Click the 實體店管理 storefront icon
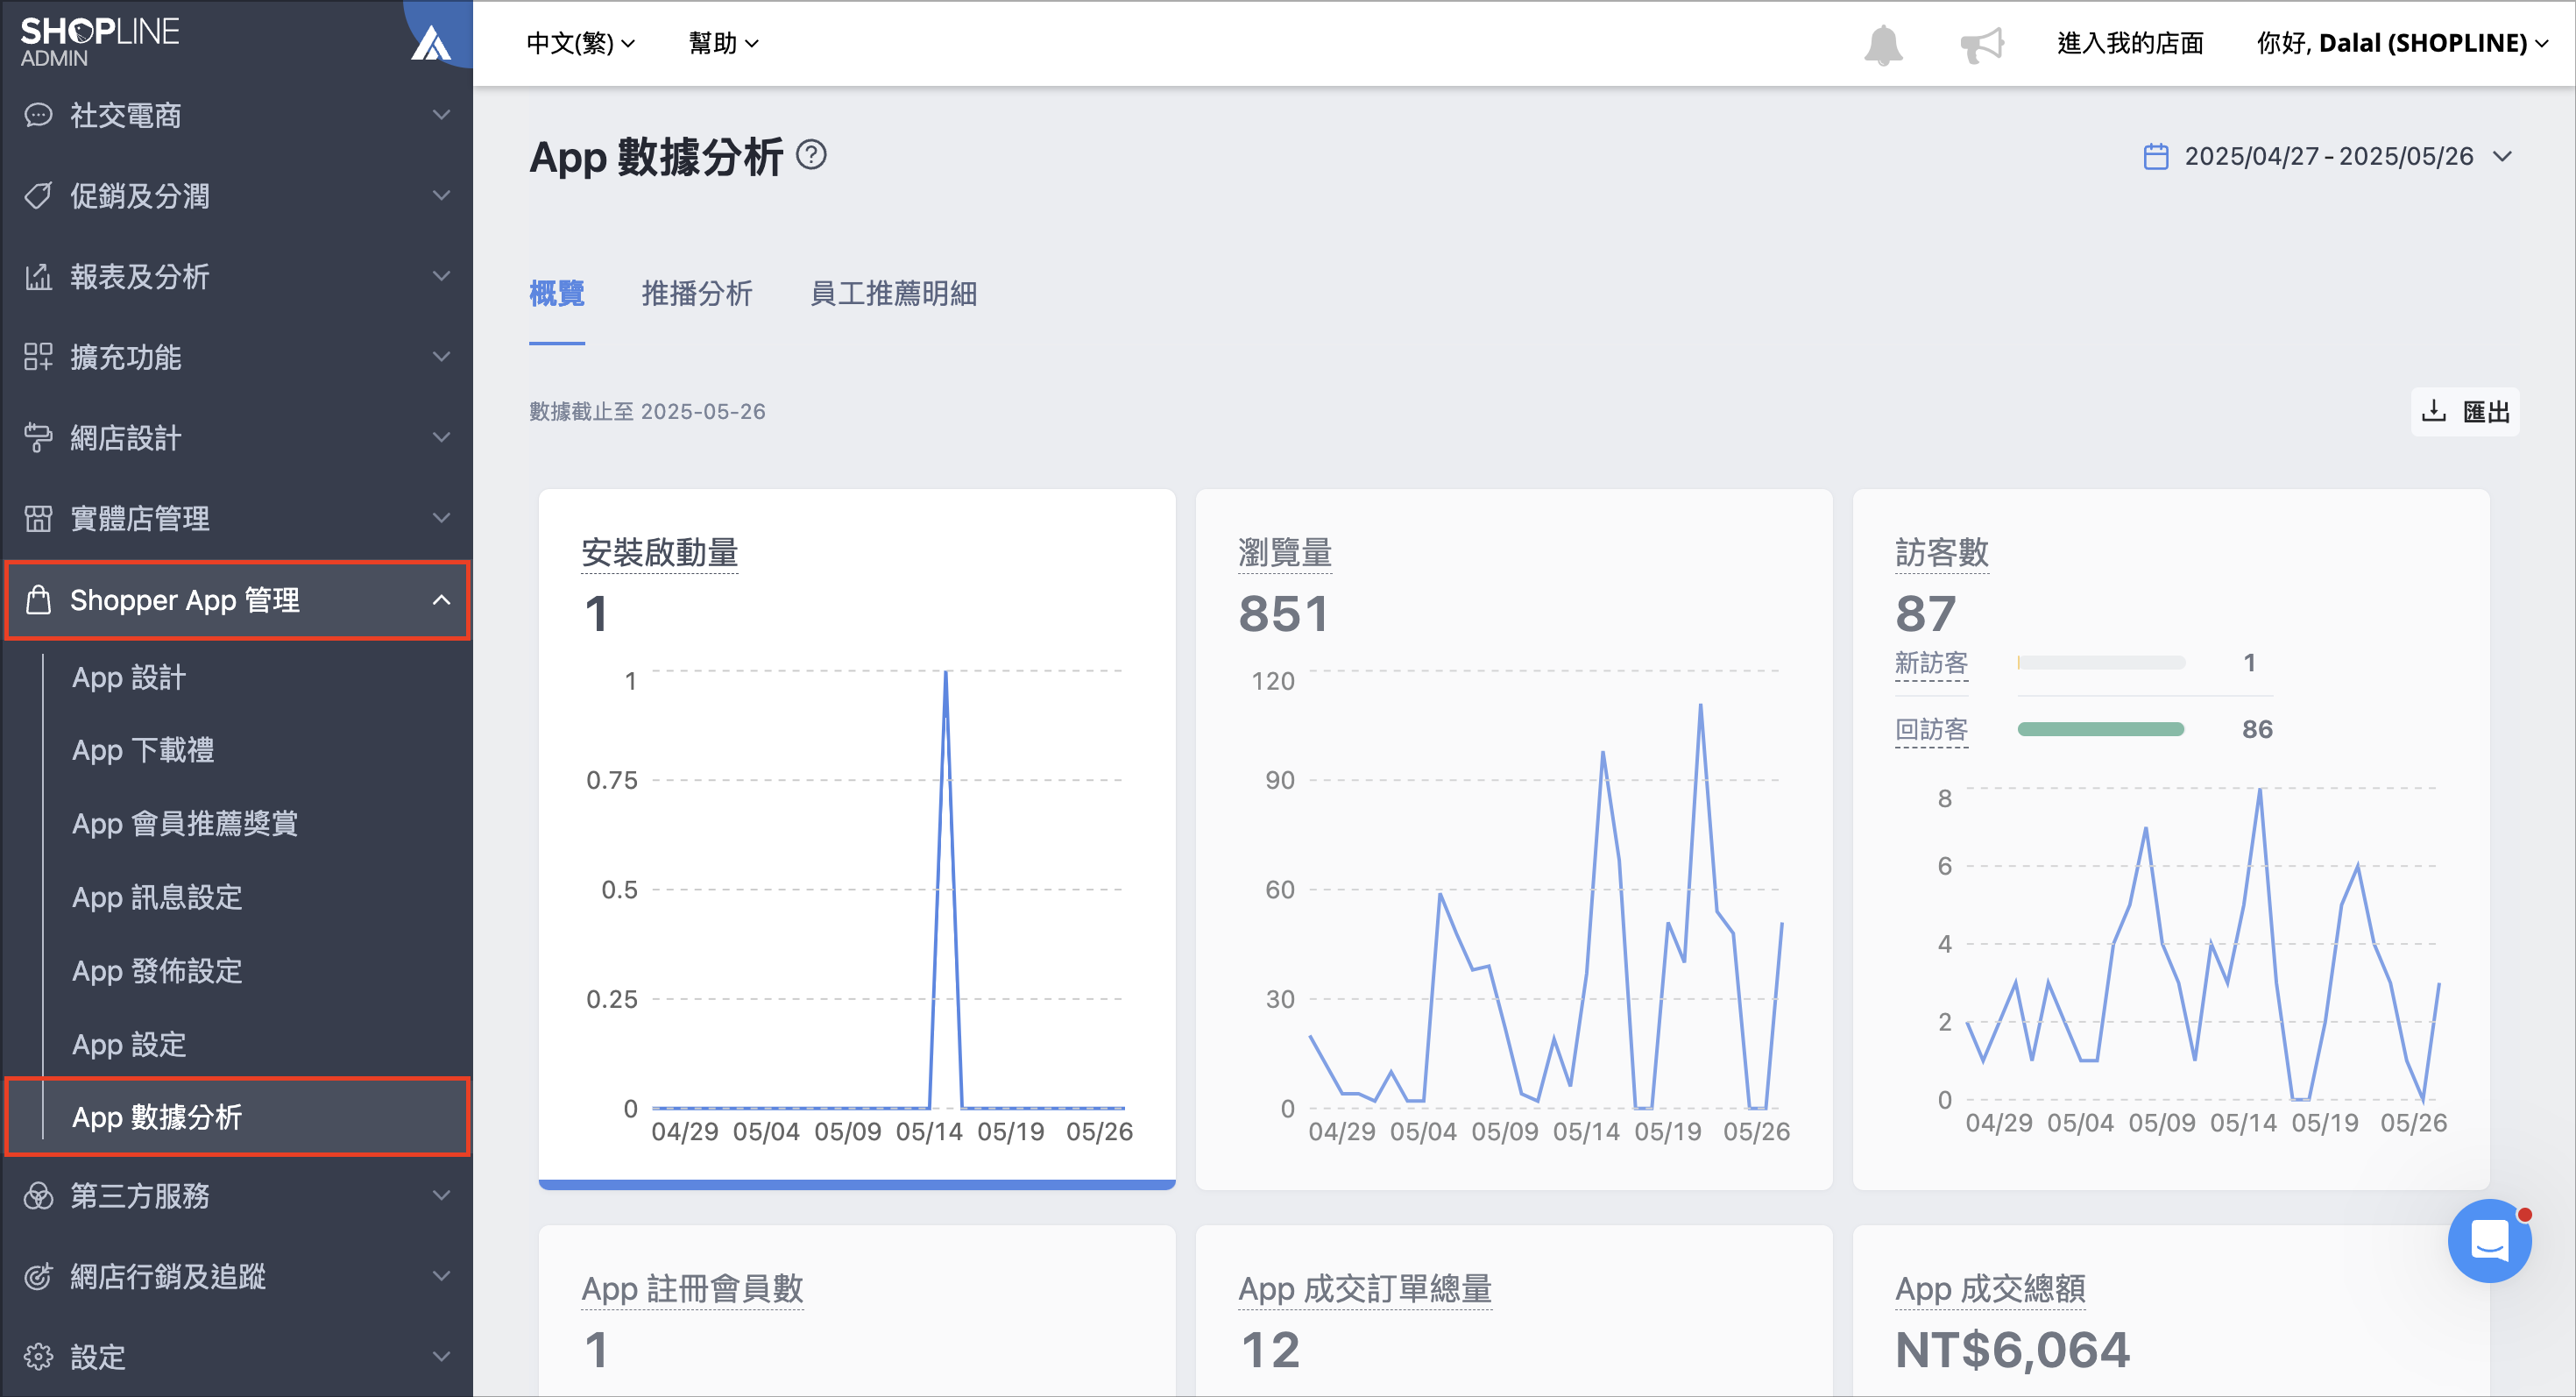 point(38,518)
